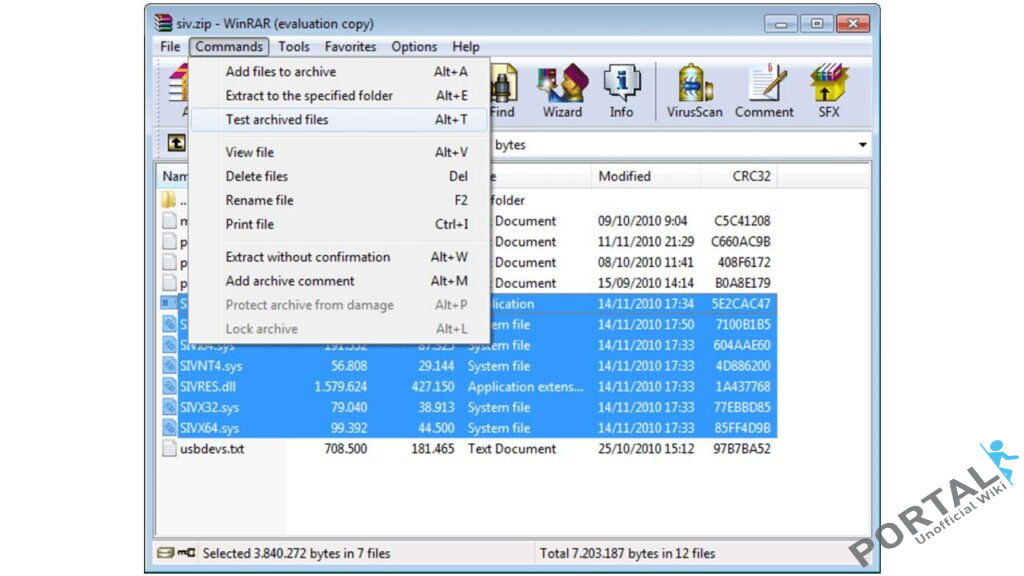Select the usbdevs.txt file name

212,449
